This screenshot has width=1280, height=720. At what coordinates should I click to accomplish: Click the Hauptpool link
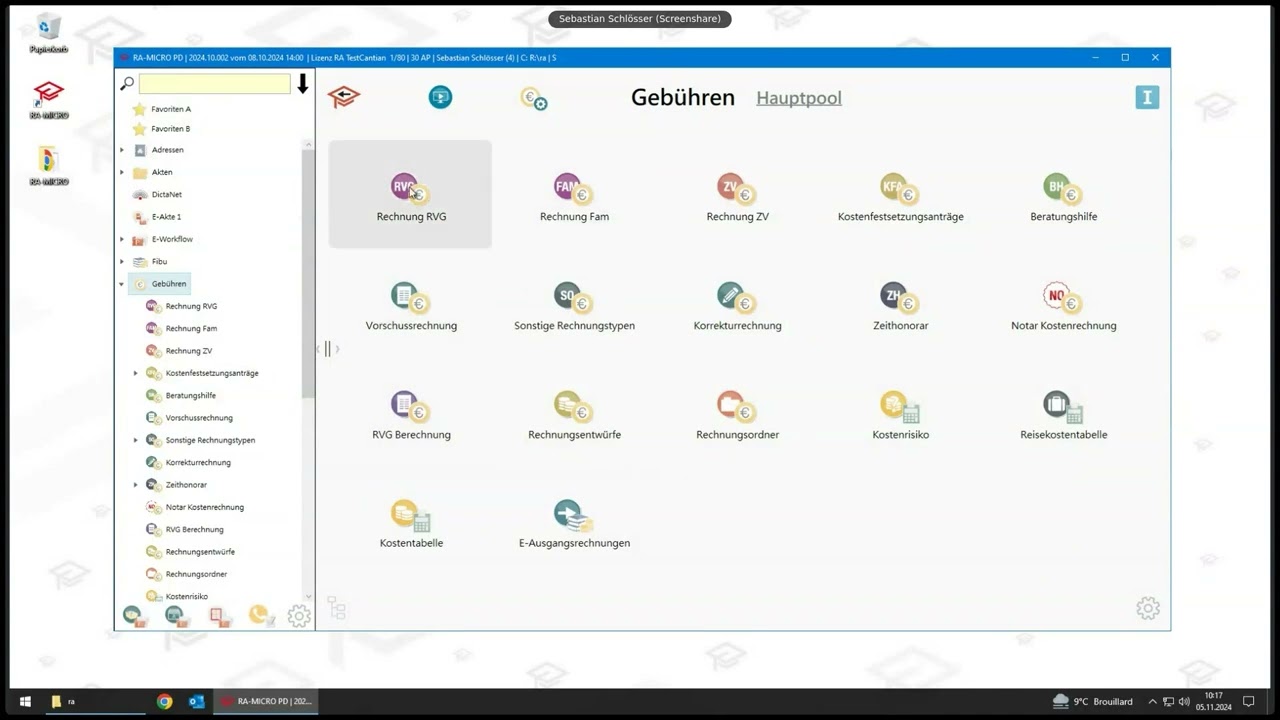pyautogui.click(x=799, y=98)
